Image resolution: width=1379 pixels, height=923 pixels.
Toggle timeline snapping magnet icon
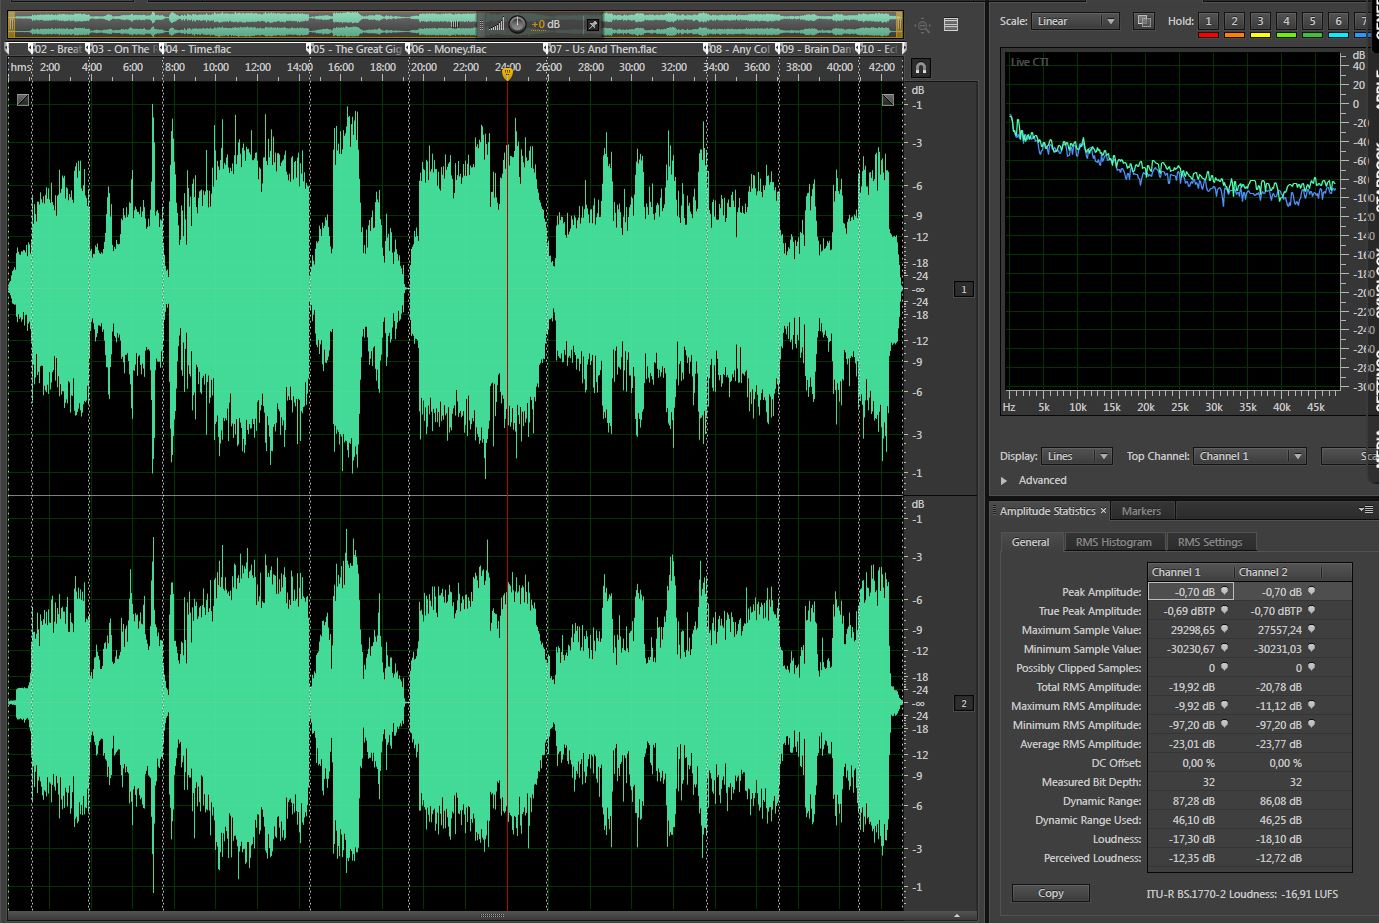click(921, 68)
